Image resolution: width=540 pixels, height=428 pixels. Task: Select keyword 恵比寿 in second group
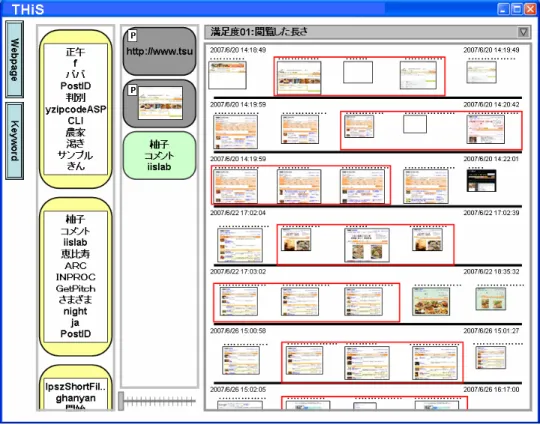click(x=75, y=254)
